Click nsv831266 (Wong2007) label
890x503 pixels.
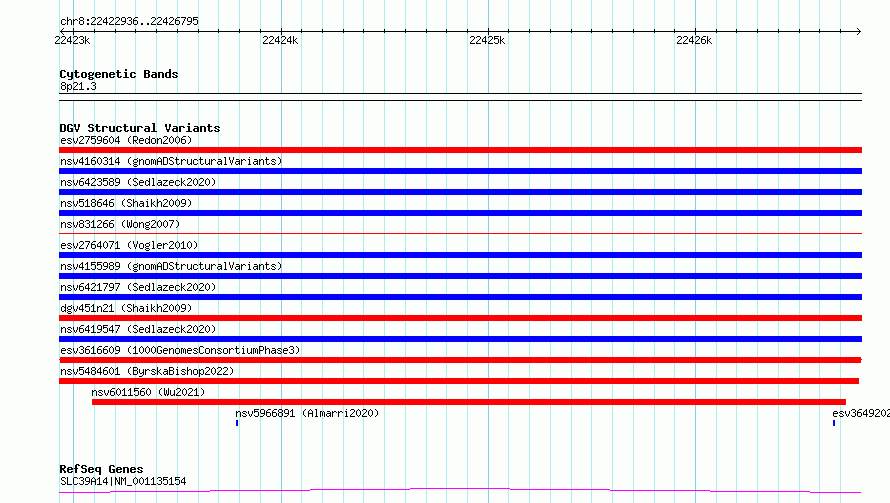[120, 224]
